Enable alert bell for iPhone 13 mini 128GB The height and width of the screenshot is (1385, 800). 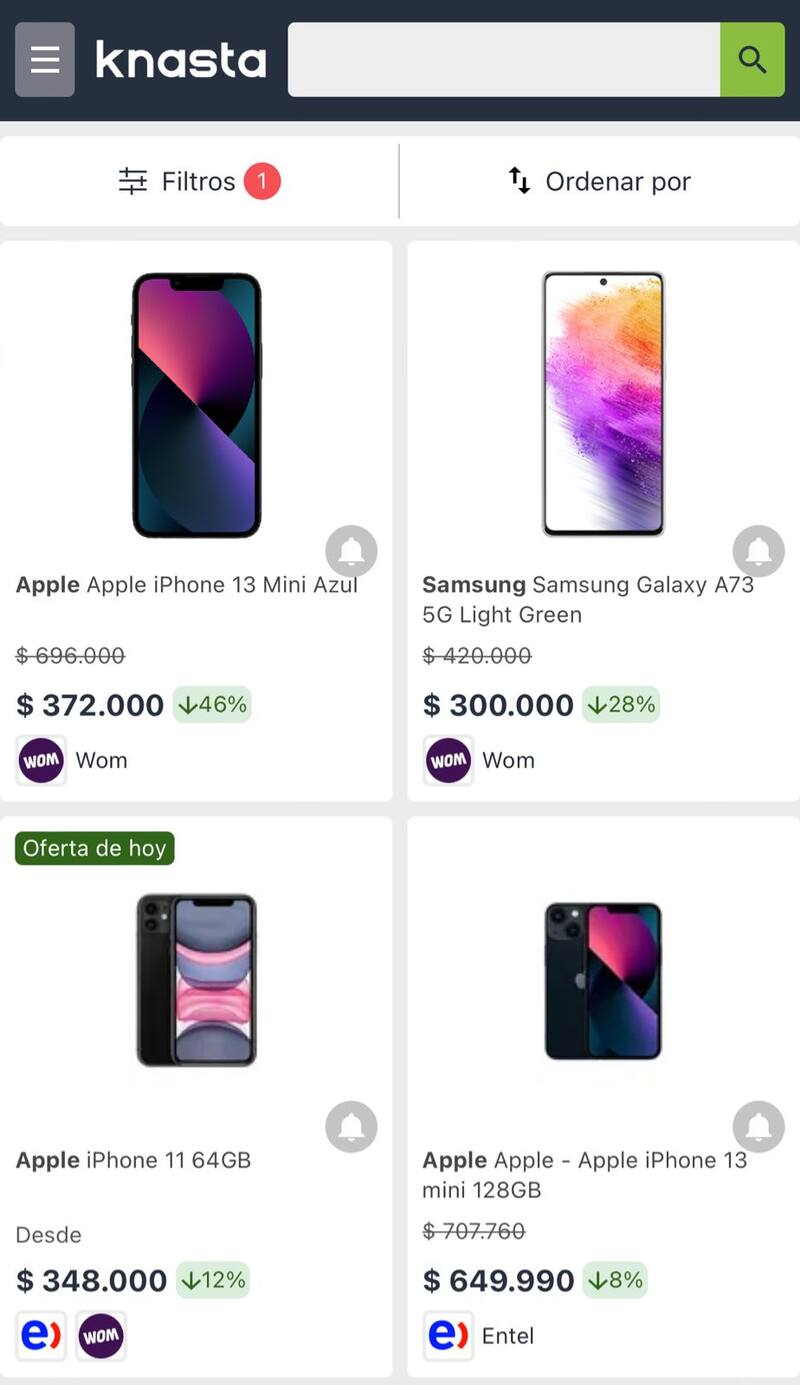click(758, 1127)
